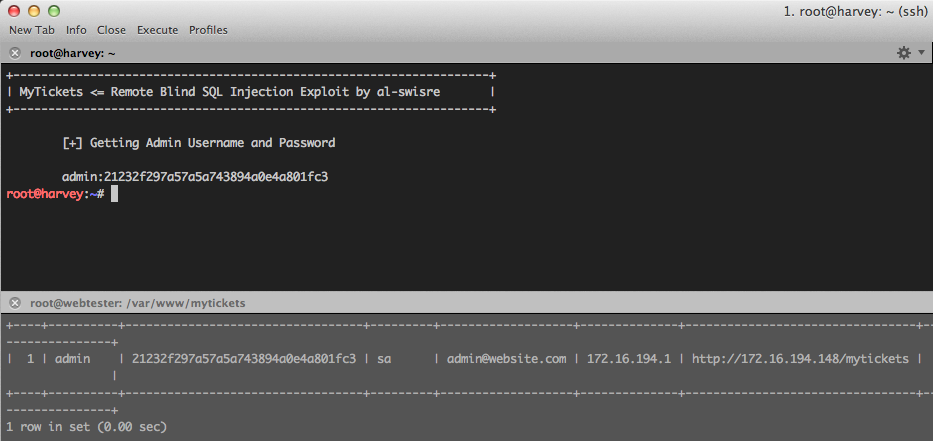The width and height of the screenshot is (933, 441).
Task: Select Execute in the toolbar
Action: [x=158, y=30]
